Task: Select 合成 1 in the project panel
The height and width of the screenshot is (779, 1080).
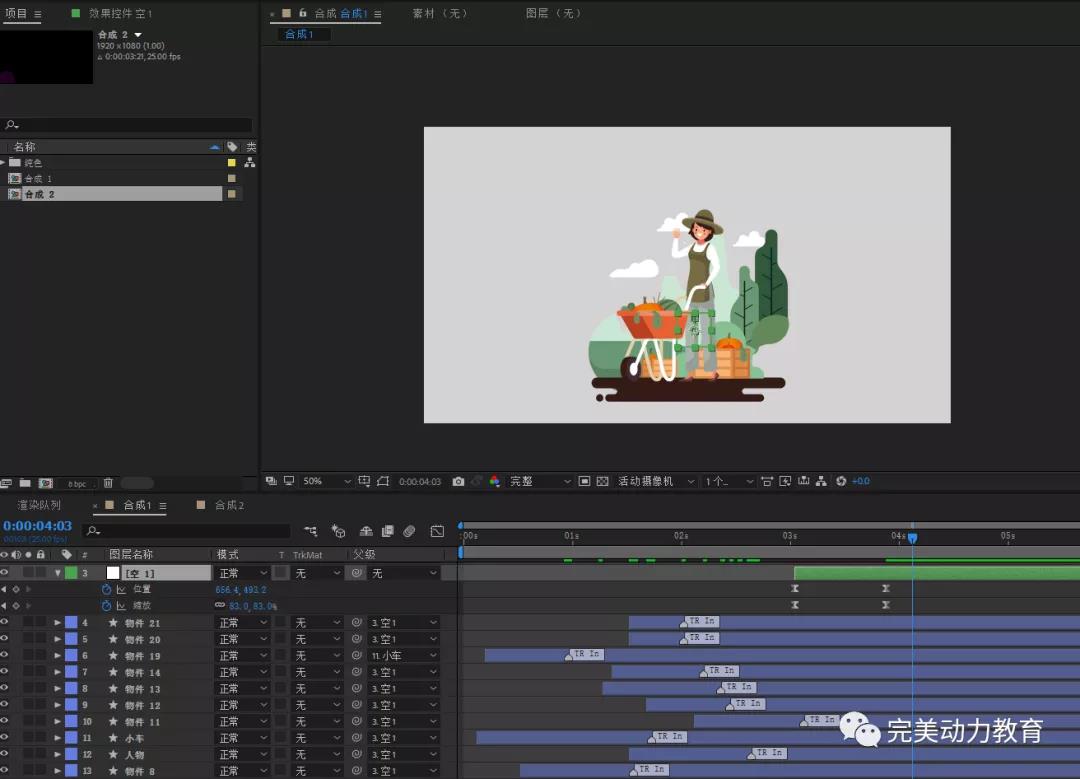Action: click(38, 178)
